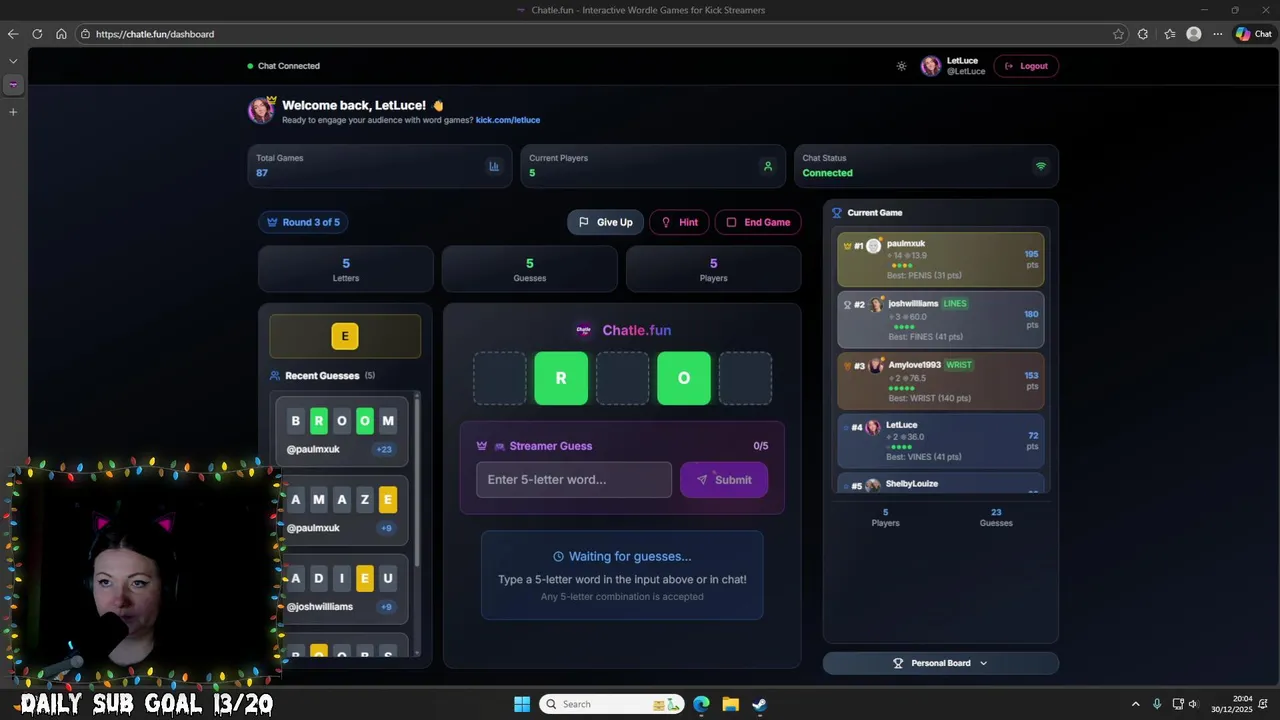Screen dimensions: 1280x720
Task: Open Microsoft Edge from the taskbar
Action: tap(702, 704)
